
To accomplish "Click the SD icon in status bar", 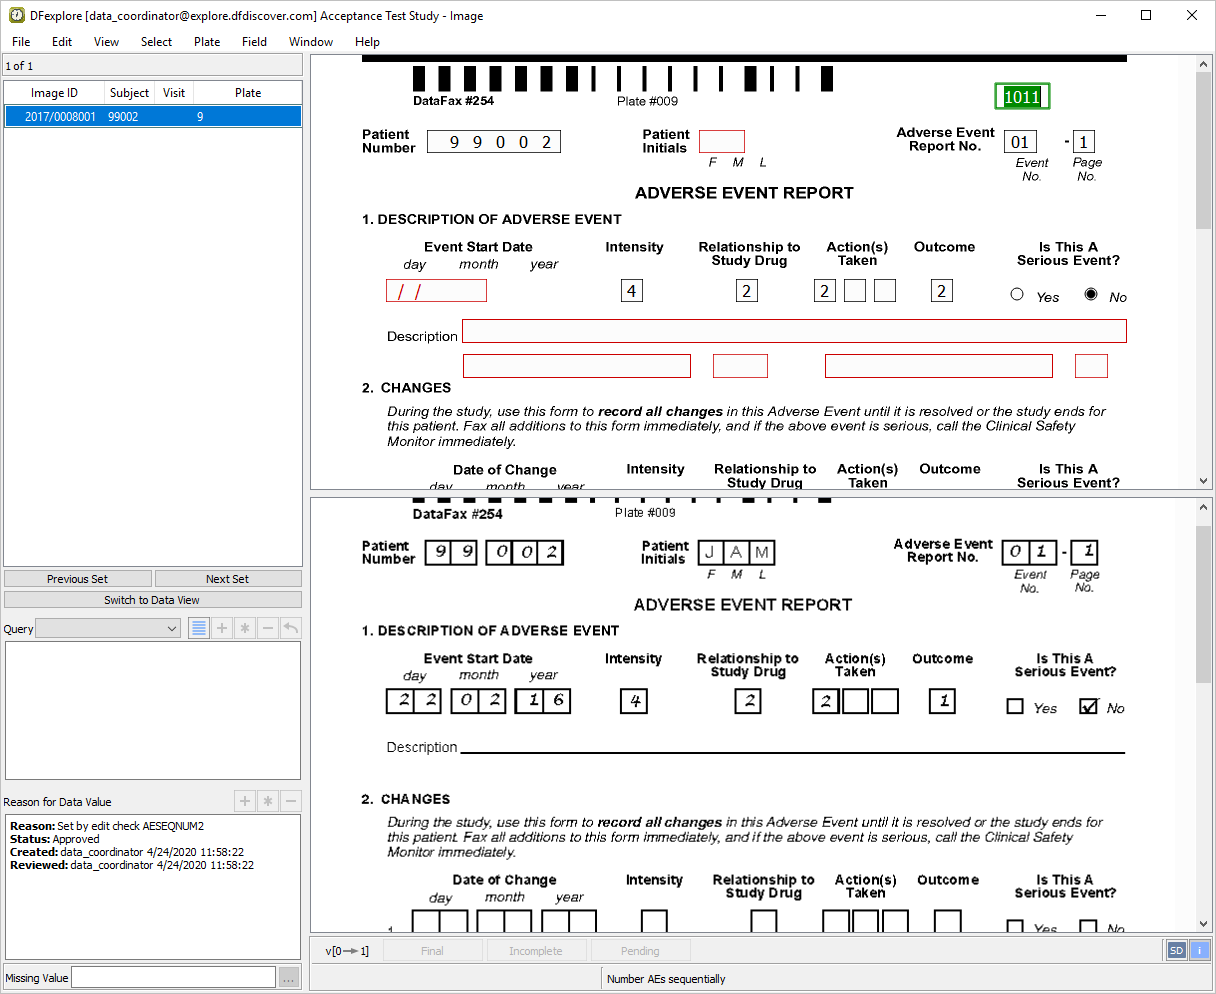I will (1176, 950).
